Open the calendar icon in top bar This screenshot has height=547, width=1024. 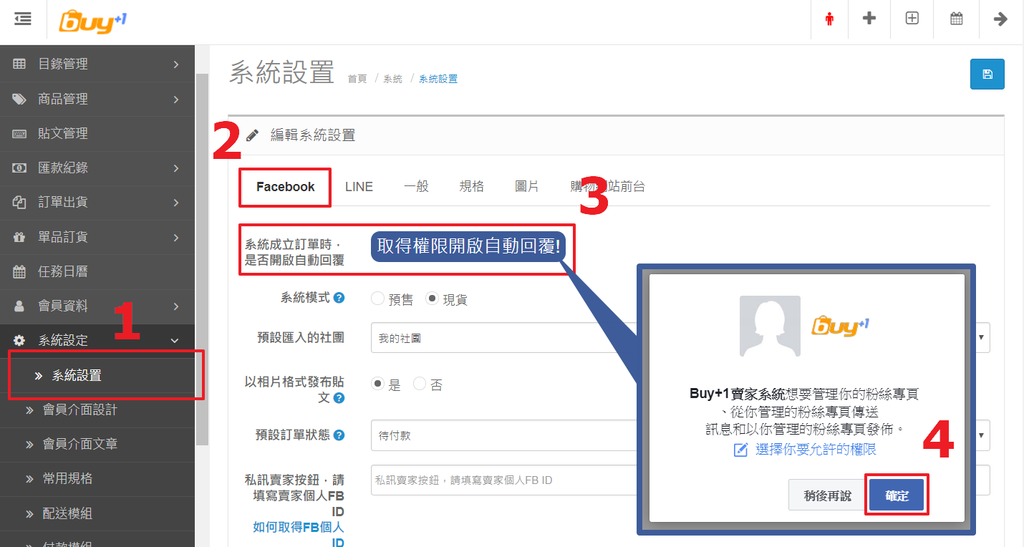click(956, 19)
